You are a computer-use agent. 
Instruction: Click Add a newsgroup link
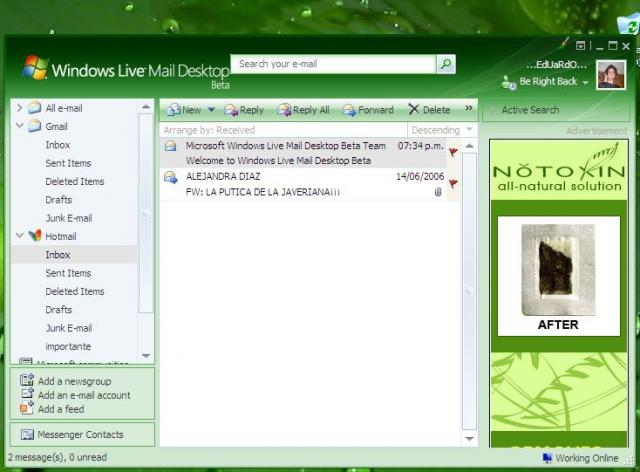(x=75, y=381)
